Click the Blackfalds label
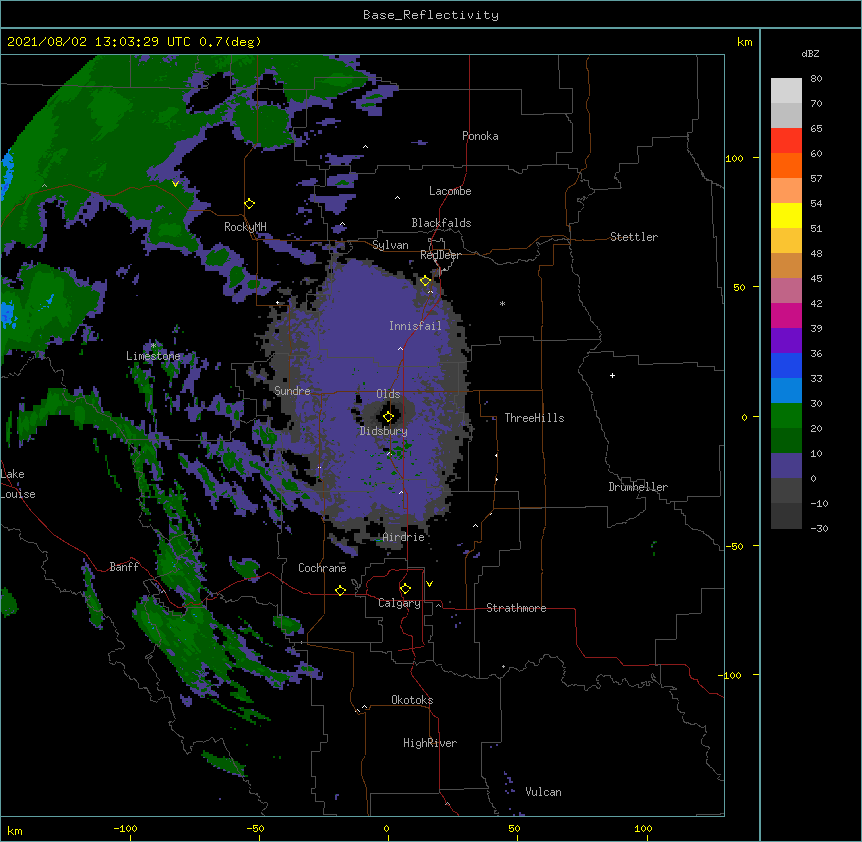862x842 pixels. coord(441,223)
